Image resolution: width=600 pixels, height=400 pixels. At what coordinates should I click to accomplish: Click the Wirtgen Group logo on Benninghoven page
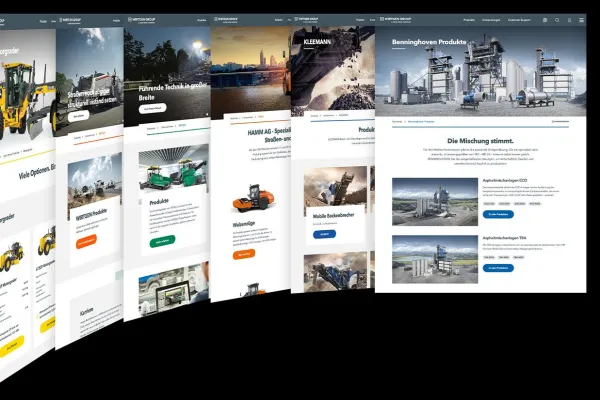coord(396,20)
